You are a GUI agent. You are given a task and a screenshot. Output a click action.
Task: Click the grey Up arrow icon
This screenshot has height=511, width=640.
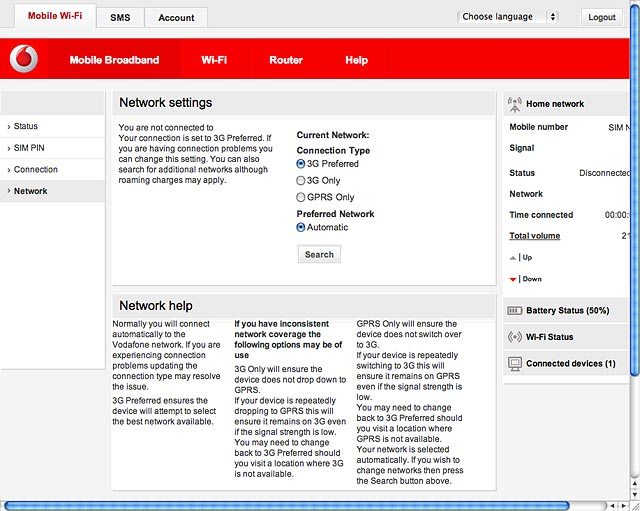pyautogui.click(x=513, y=258)
